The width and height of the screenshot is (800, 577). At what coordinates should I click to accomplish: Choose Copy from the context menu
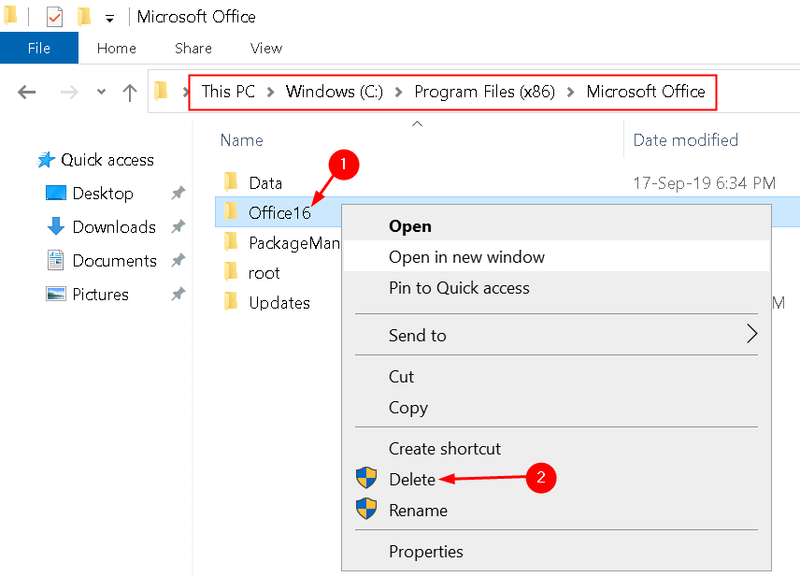(556, 408)
